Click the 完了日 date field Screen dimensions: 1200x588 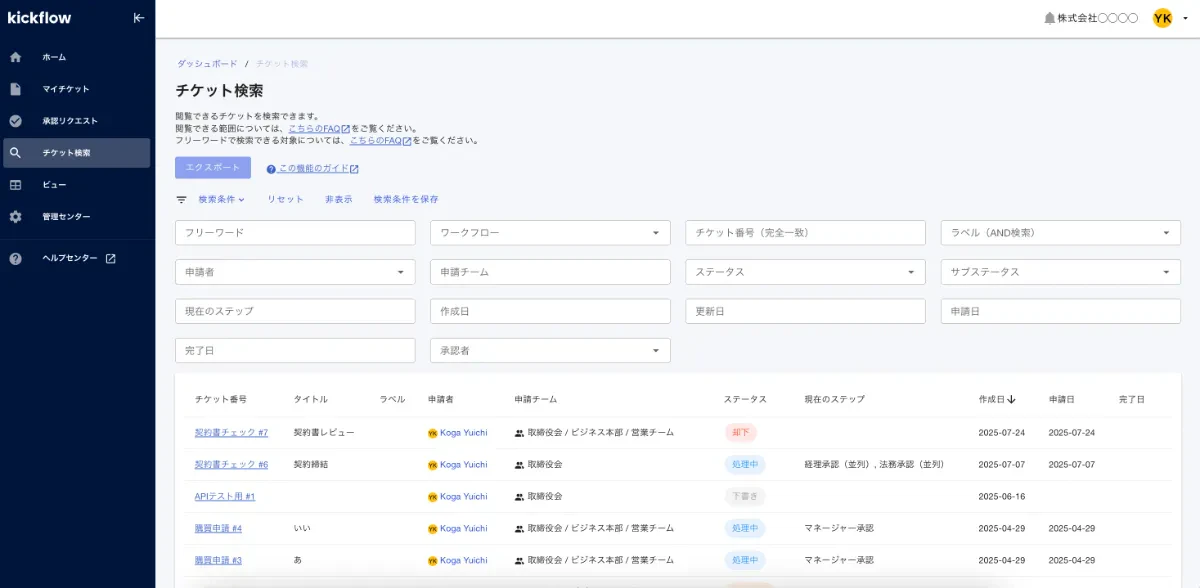295,351
